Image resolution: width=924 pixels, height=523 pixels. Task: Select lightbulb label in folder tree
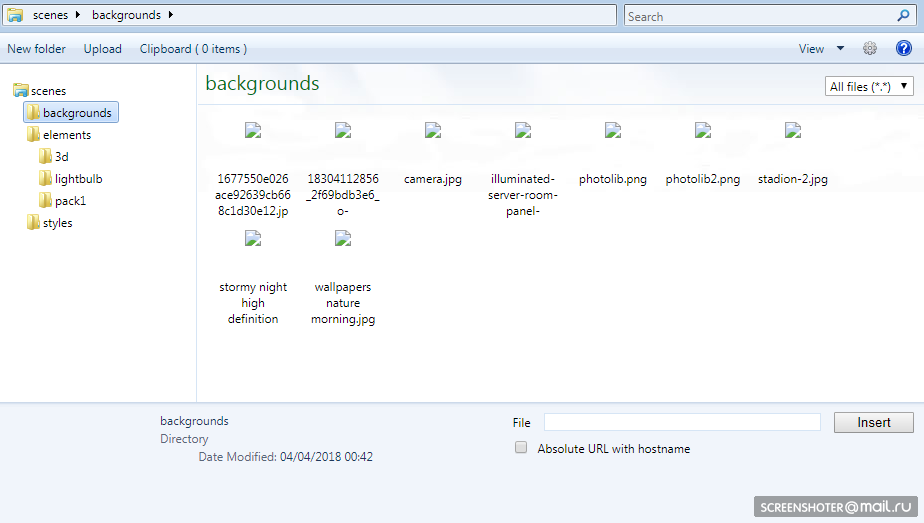[78, 178]
